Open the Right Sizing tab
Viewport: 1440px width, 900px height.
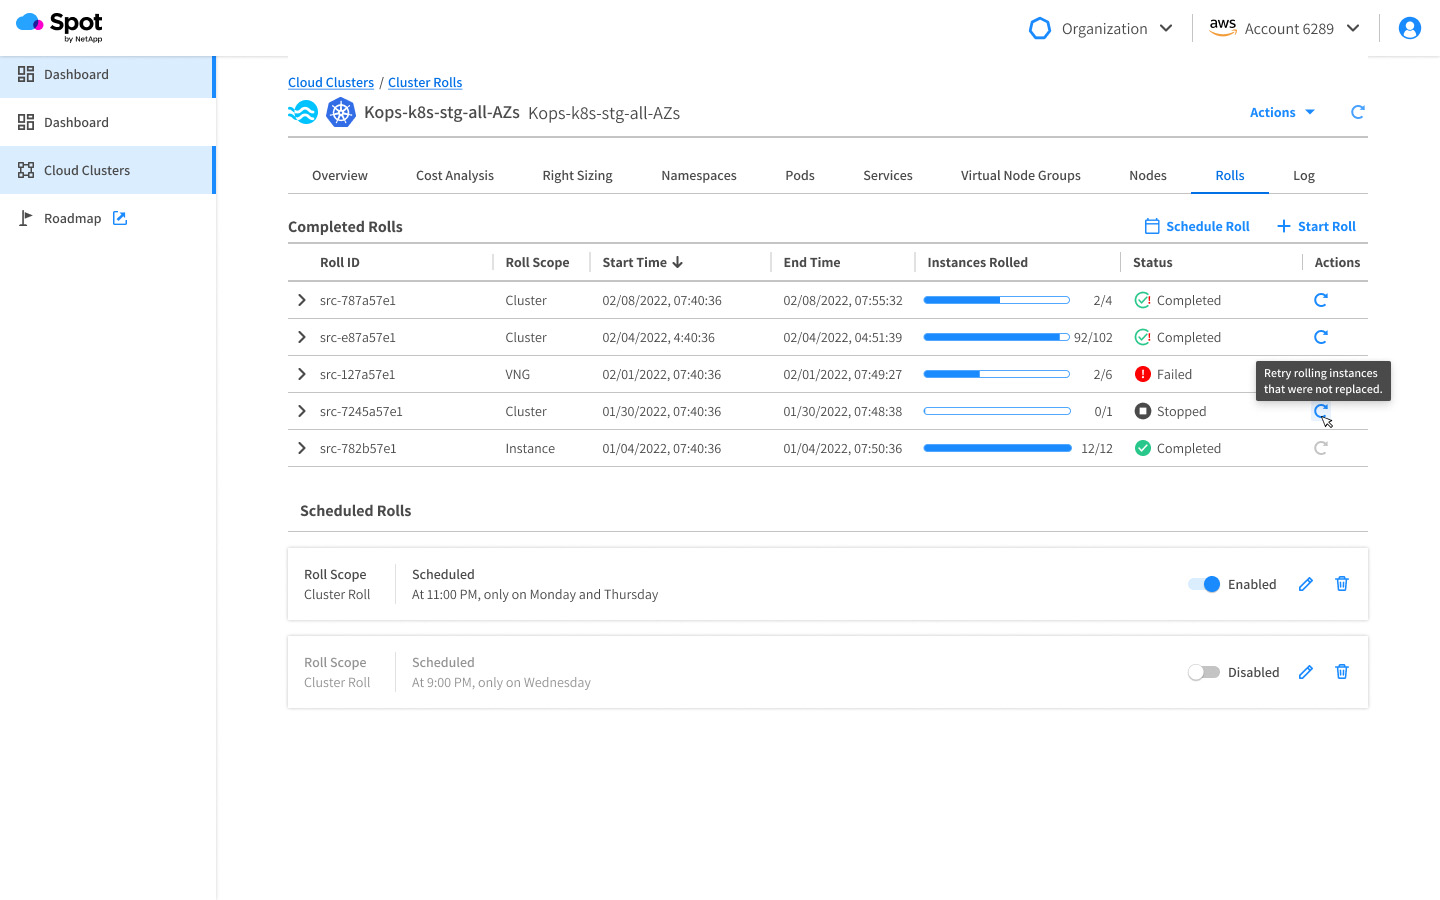pyautogui.click(x=577, y=175)
